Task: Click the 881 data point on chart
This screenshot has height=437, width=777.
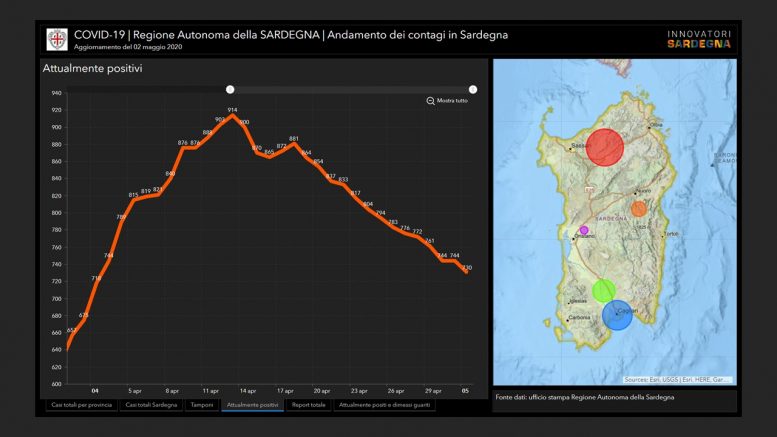Action: [x=294, y=145]
